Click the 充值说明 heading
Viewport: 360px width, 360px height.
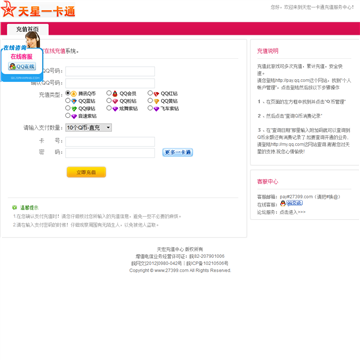tap(267, 51)
